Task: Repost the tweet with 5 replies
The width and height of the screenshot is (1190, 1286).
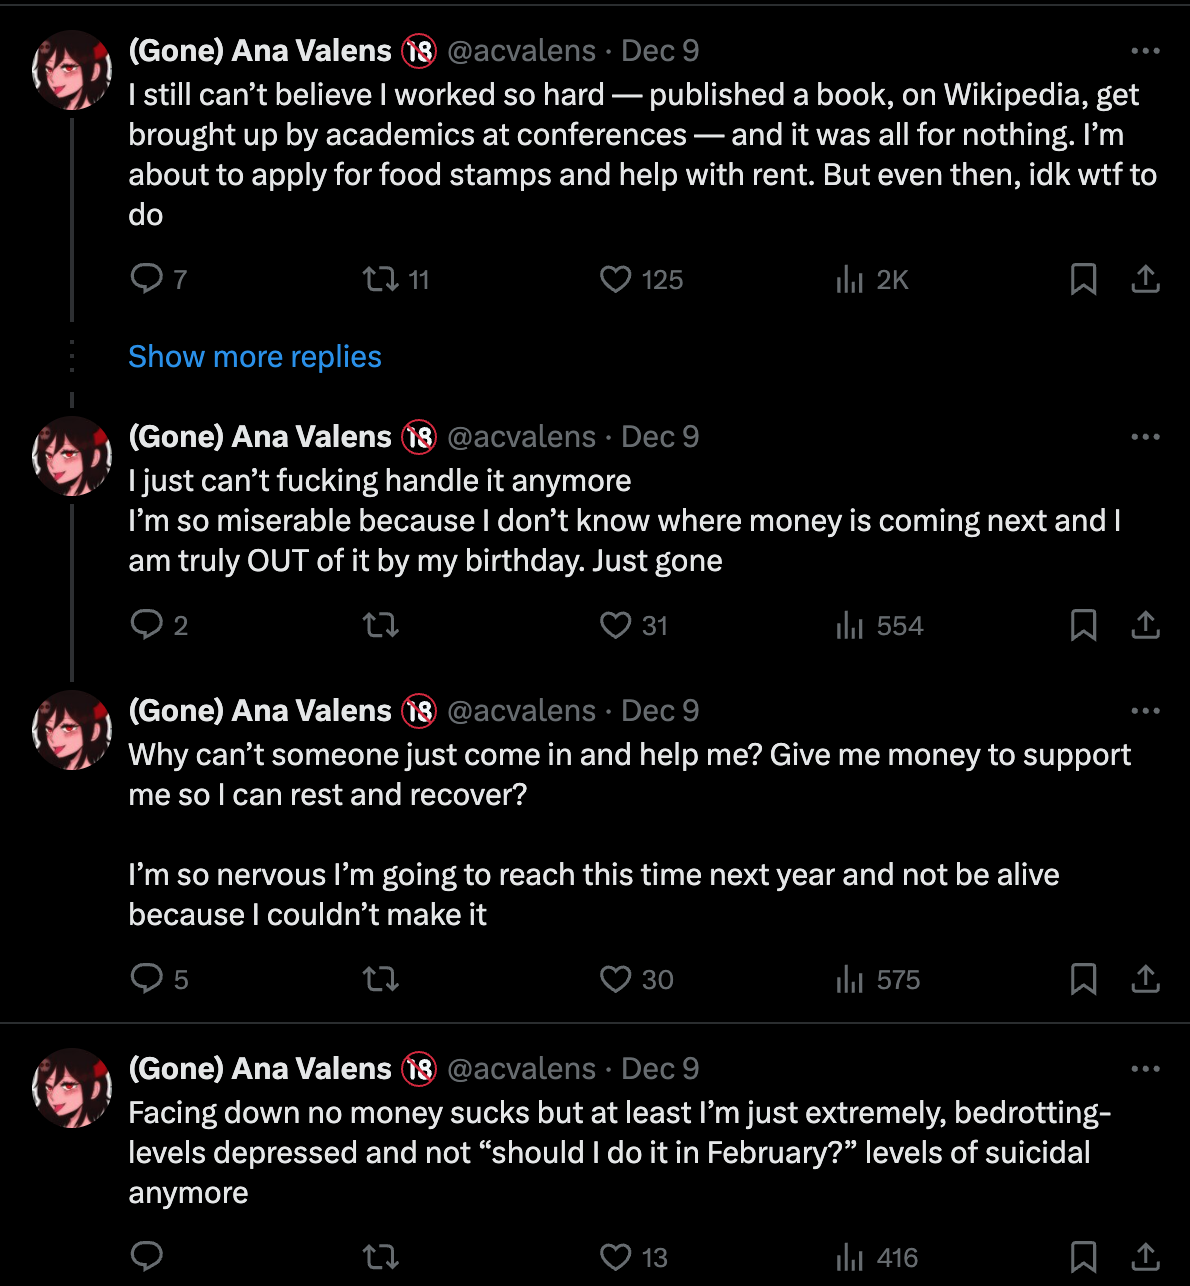Action: click(381, 979)
